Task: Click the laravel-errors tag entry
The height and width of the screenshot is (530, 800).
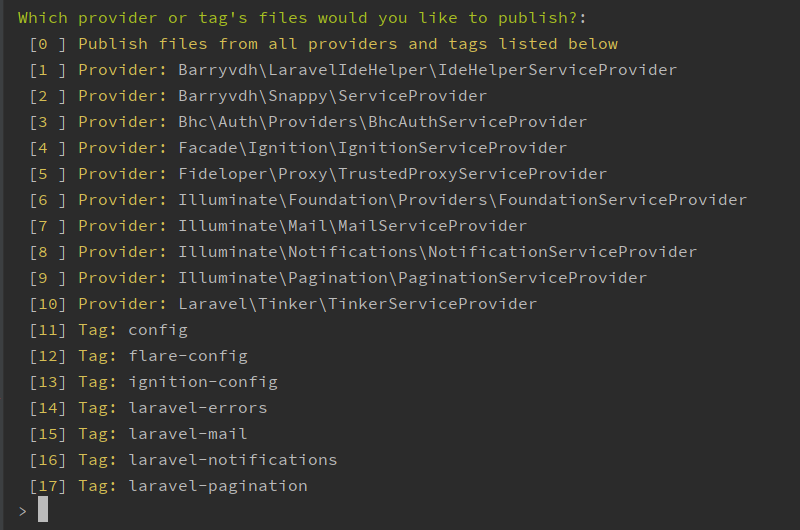Action: [172, 408]
